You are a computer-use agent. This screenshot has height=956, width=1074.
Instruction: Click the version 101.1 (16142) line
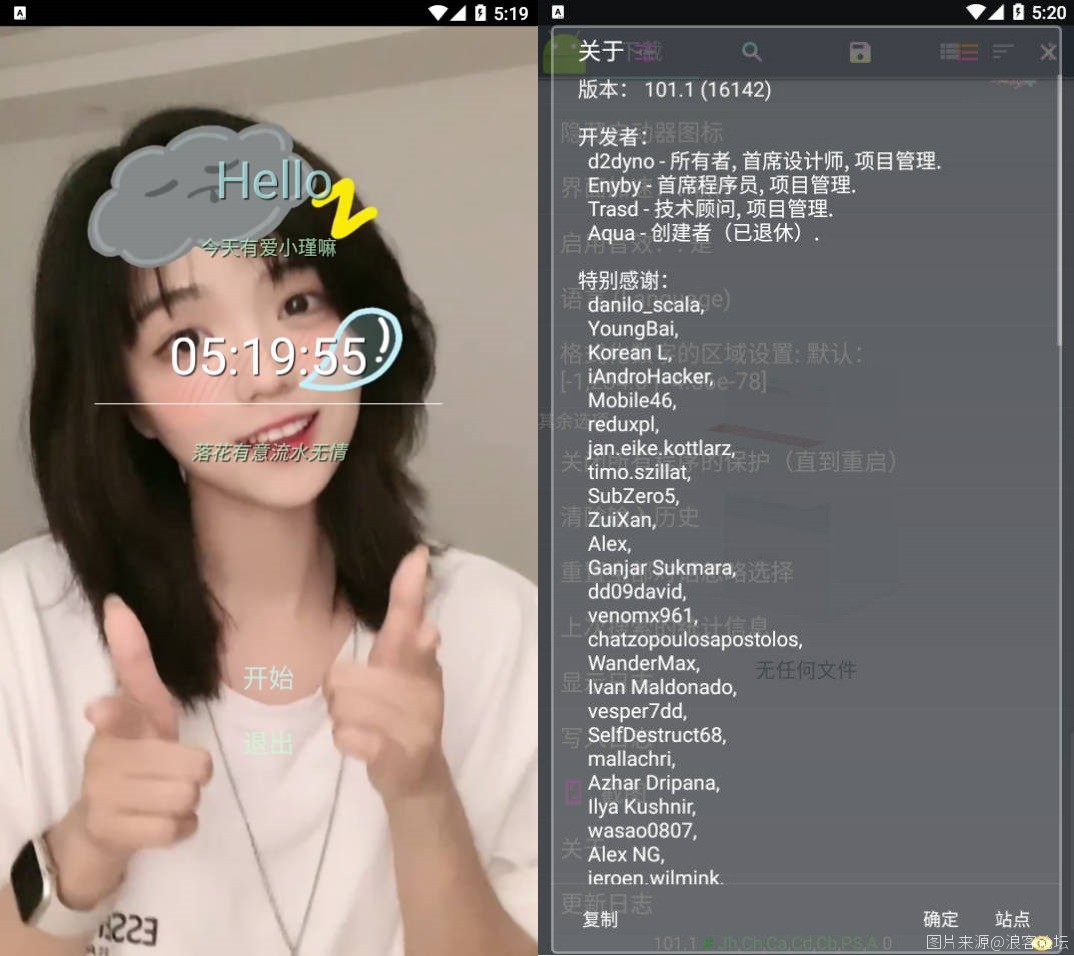pos(675,89)
